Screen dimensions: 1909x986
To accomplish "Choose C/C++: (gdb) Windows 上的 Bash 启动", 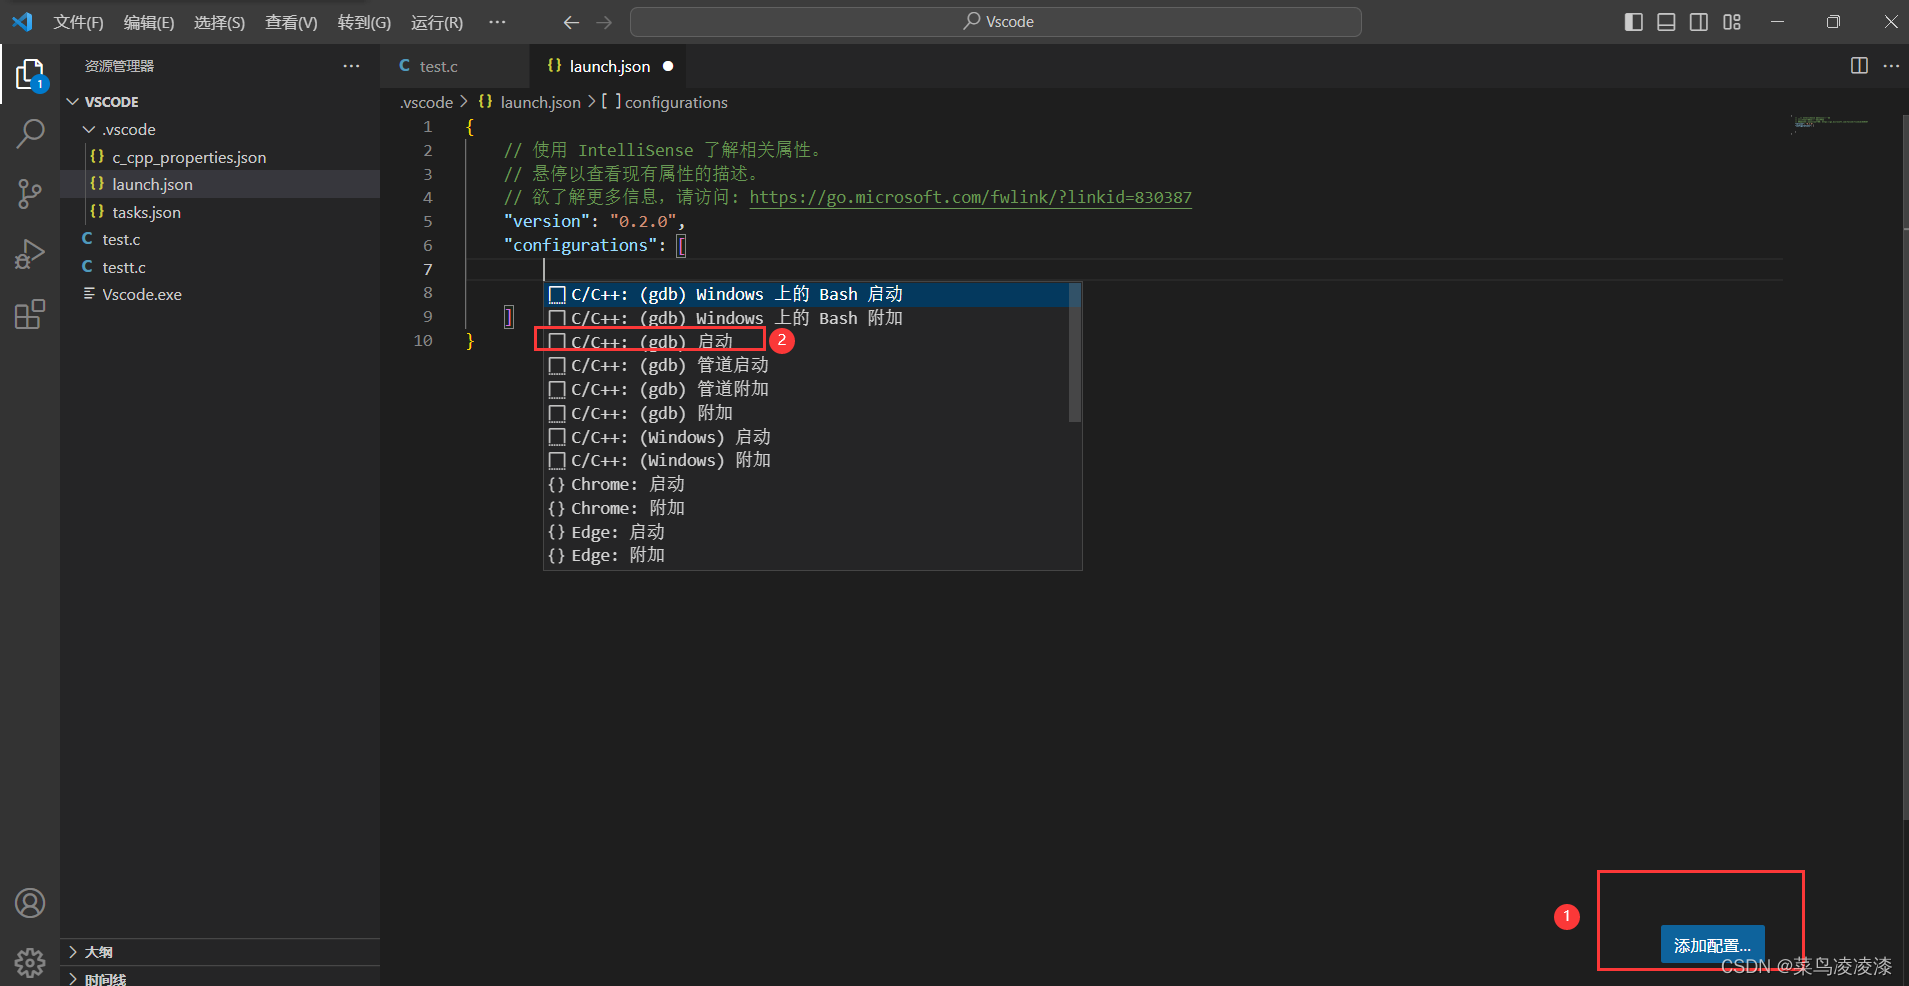I will 806,294.
